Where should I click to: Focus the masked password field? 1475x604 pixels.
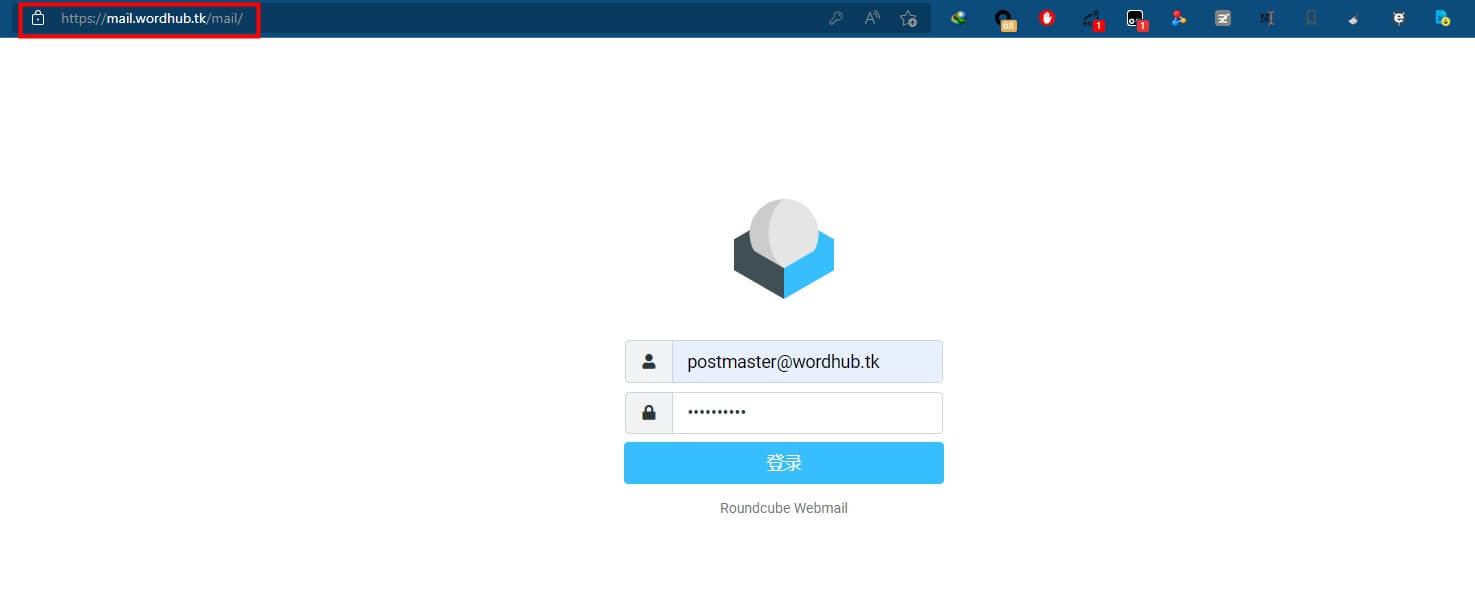[x=808, y=413]
